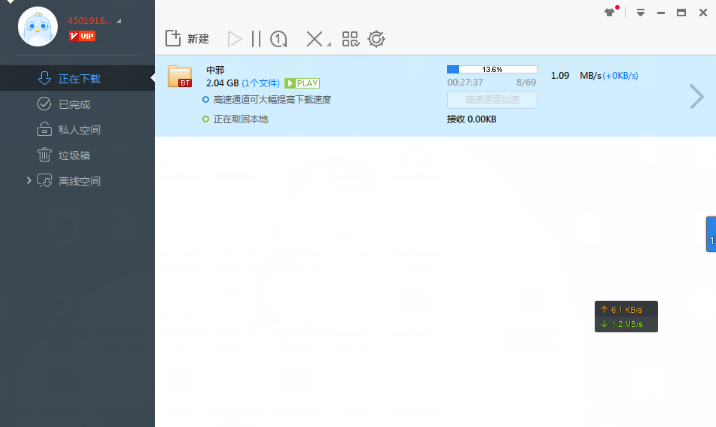Expand task details with the right chevron
The width and height of the screenshot is (716, 427).
click(697, 96)
